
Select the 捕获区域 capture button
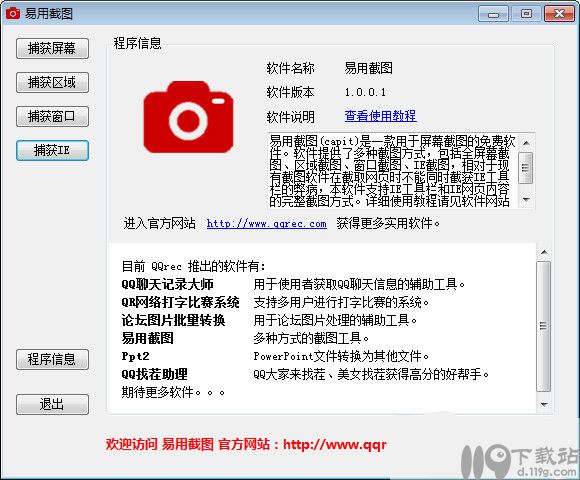[52, 82]
